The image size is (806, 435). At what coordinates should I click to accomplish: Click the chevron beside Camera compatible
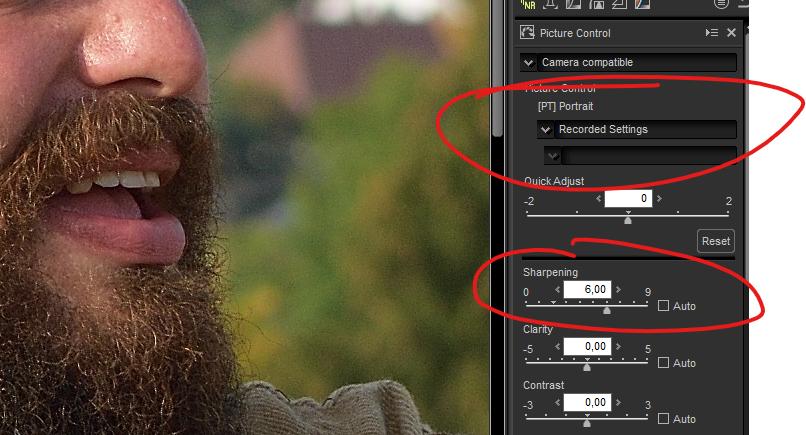(528, 63)
